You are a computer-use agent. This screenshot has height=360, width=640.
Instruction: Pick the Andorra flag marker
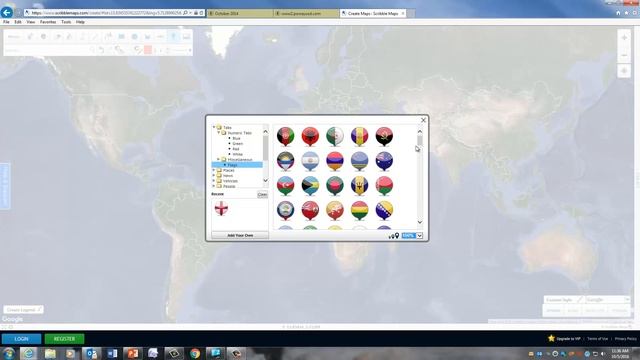(359, 136)
